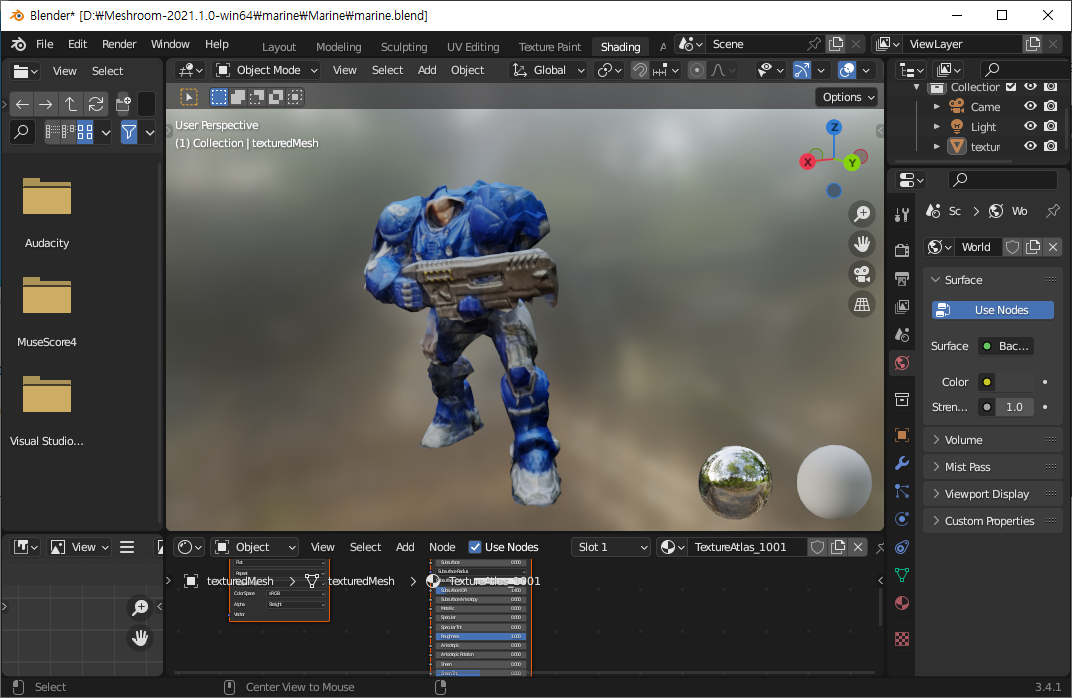Toggle snapping magnet in viewport header

(x=640, y=70)
